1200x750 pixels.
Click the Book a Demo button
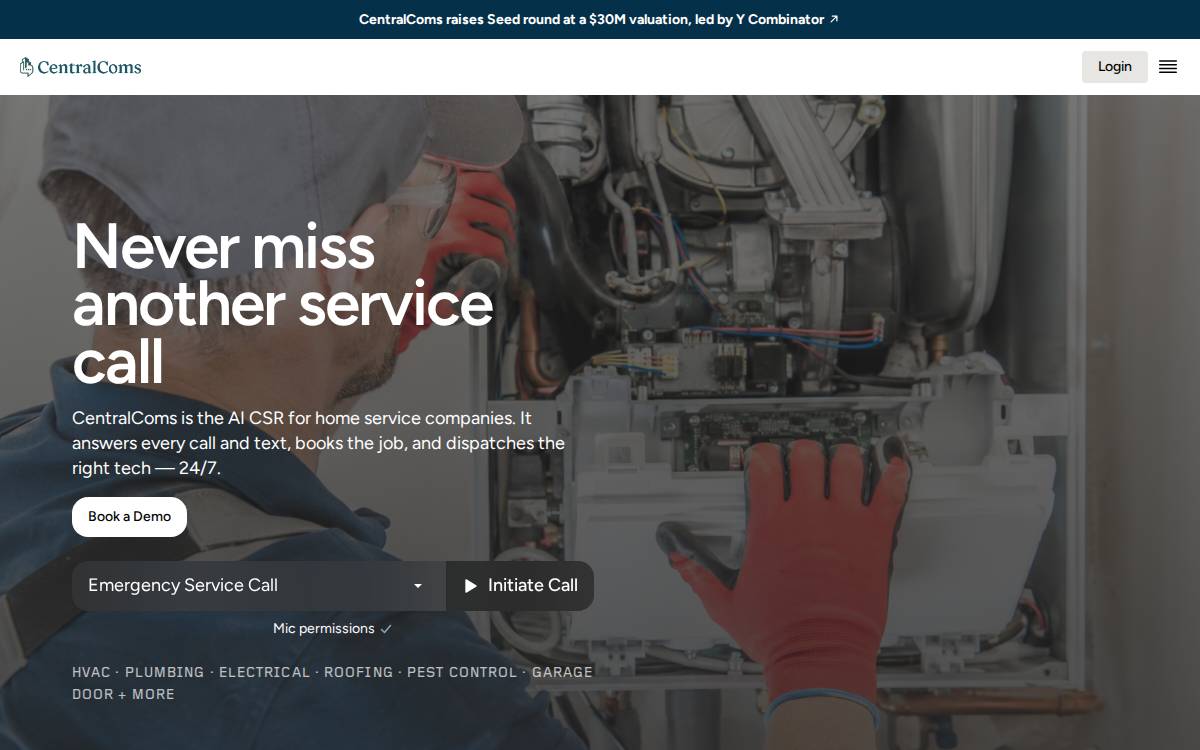point(129,517)
